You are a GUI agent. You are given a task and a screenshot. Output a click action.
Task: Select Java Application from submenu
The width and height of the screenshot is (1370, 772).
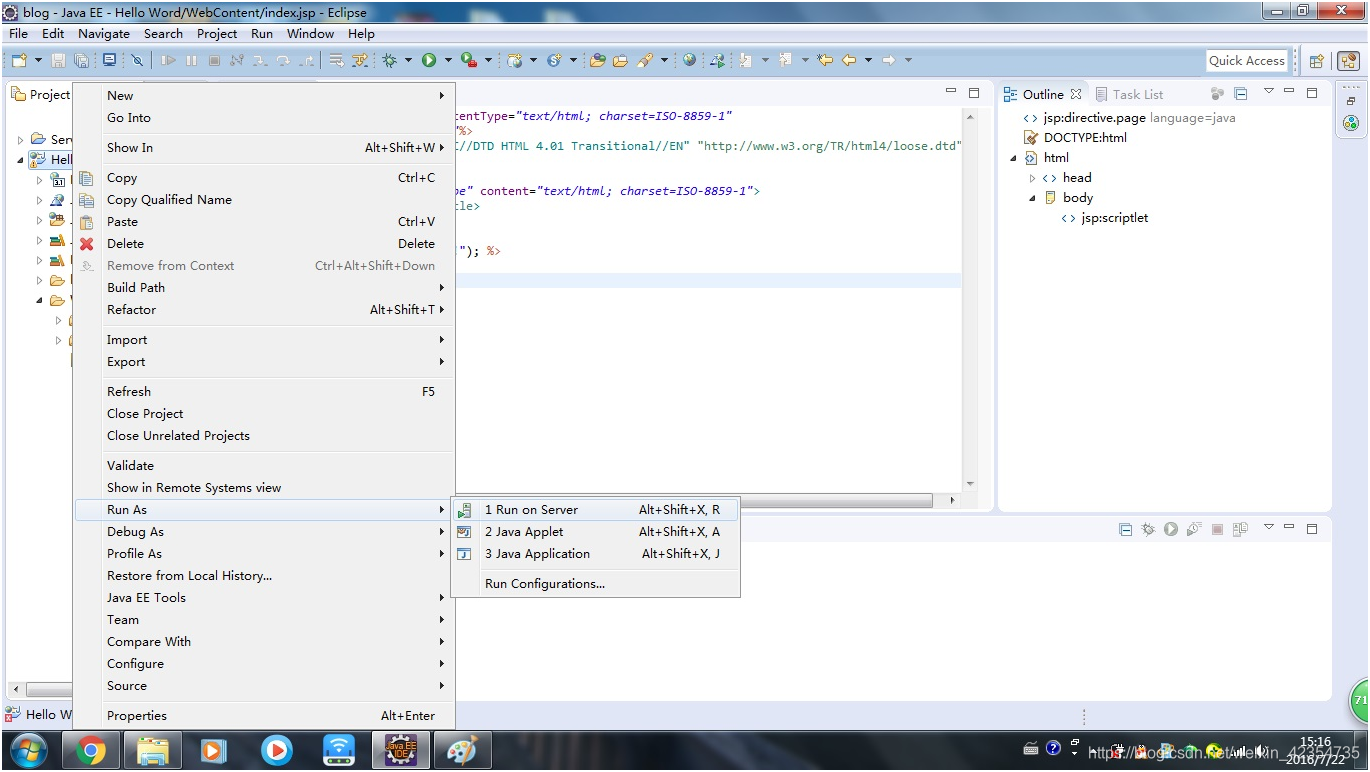(x=596, y=554)
